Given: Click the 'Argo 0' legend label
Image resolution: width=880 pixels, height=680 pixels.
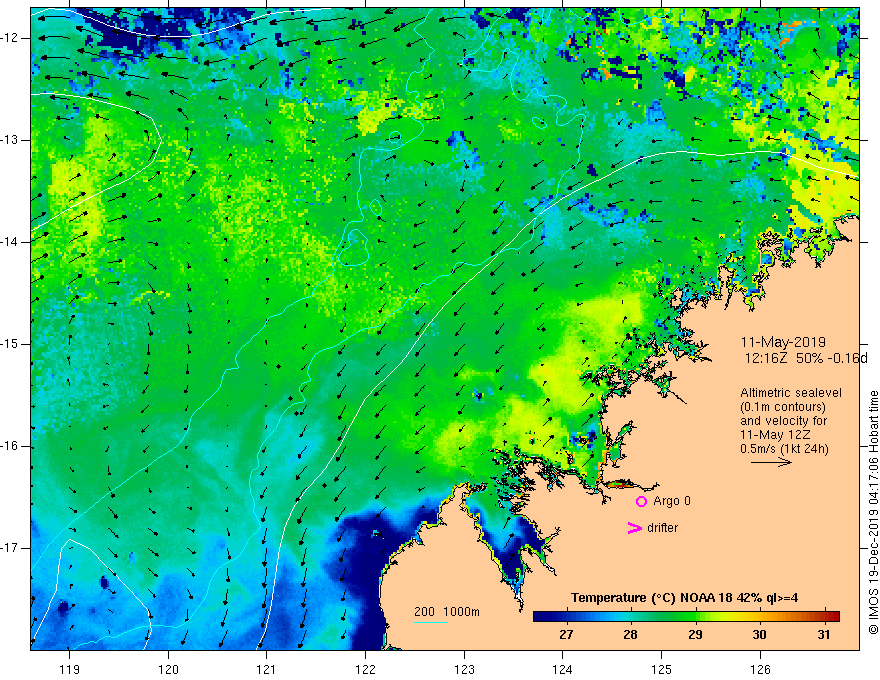Looking at the screenshot, I should point(672,501).
